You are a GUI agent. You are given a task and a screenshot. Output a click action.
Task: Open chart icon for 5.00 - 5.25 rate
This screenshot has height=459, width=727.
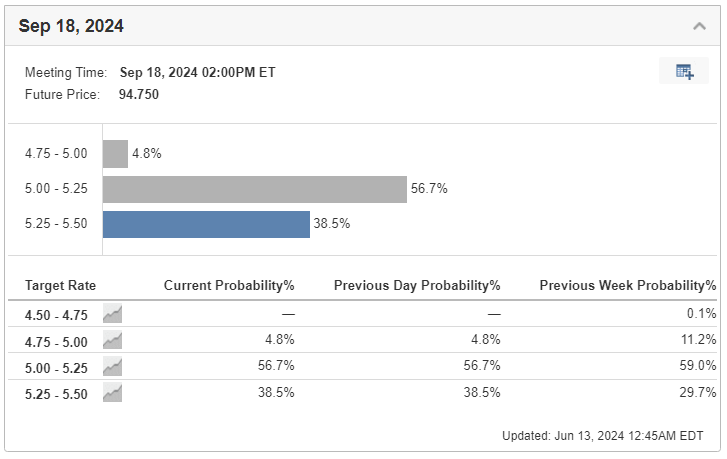coord(112,367)
